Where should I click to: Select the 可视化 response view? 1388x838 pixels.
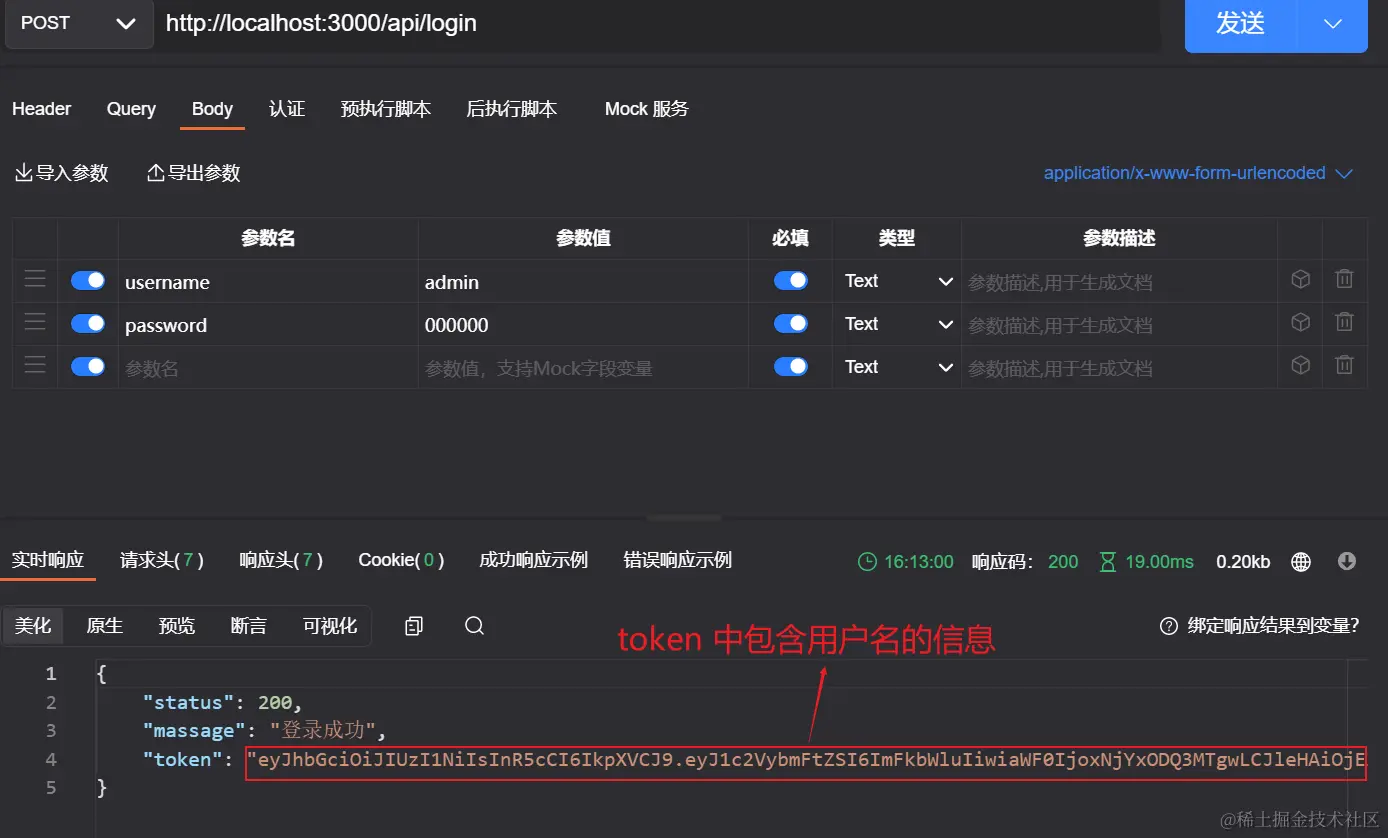pos(330,626)
